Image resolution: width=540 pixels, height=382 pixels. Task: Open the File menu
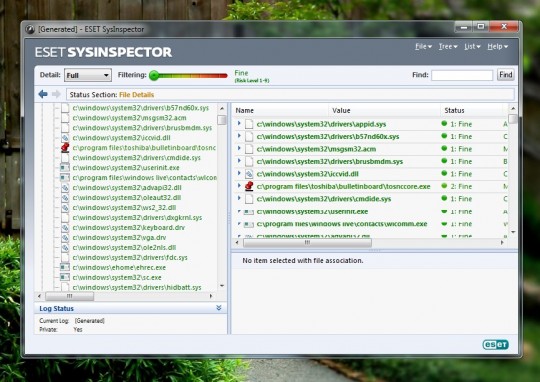tap(423, 47)
